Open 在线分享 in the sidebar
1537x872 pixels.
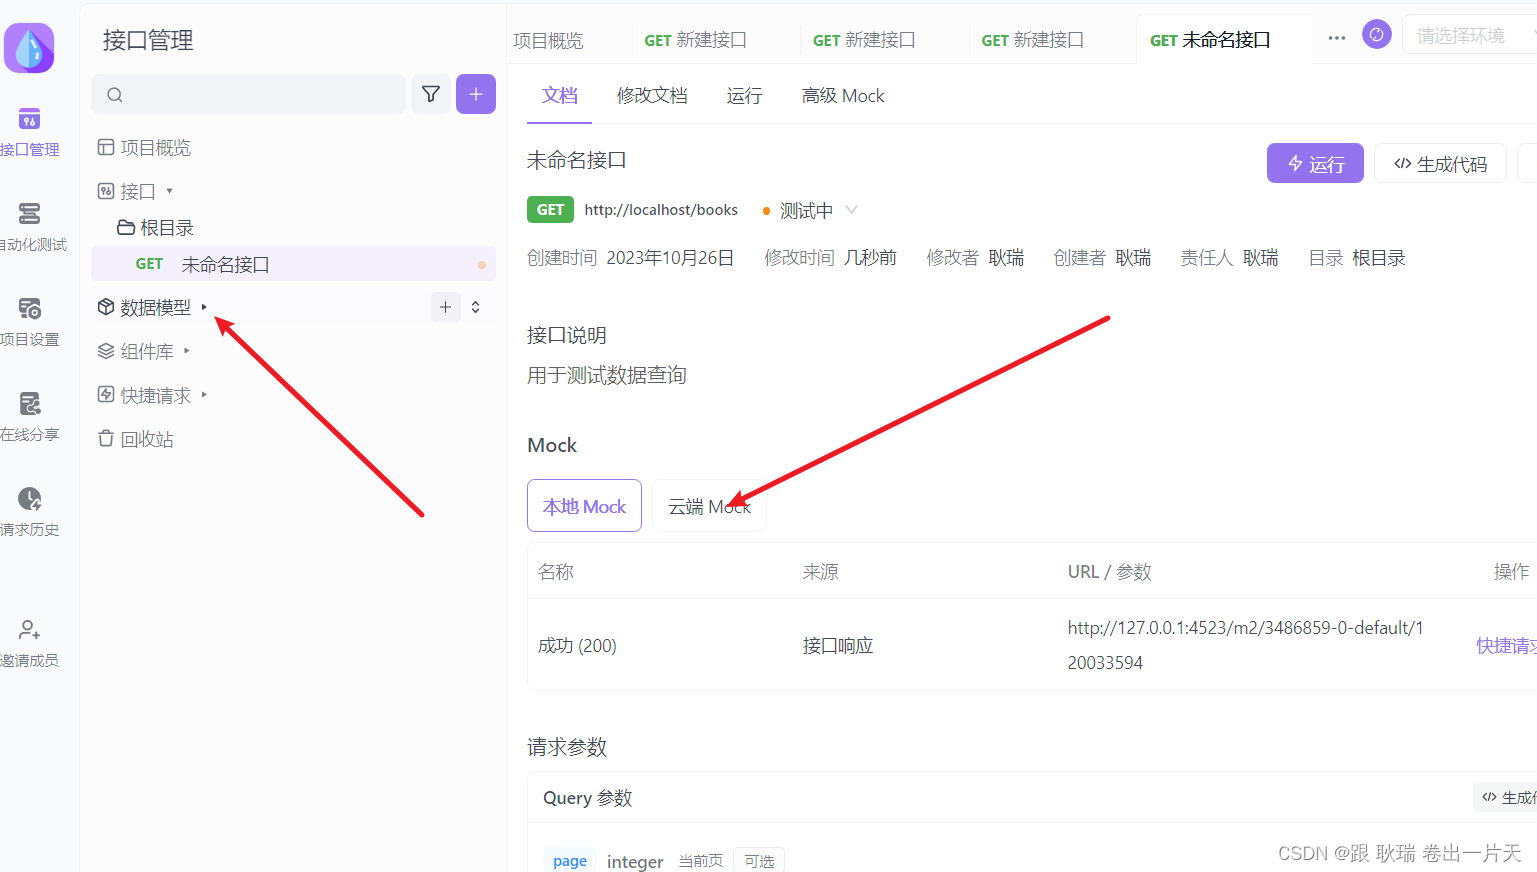pyautogui.click(x=30, y=417)
